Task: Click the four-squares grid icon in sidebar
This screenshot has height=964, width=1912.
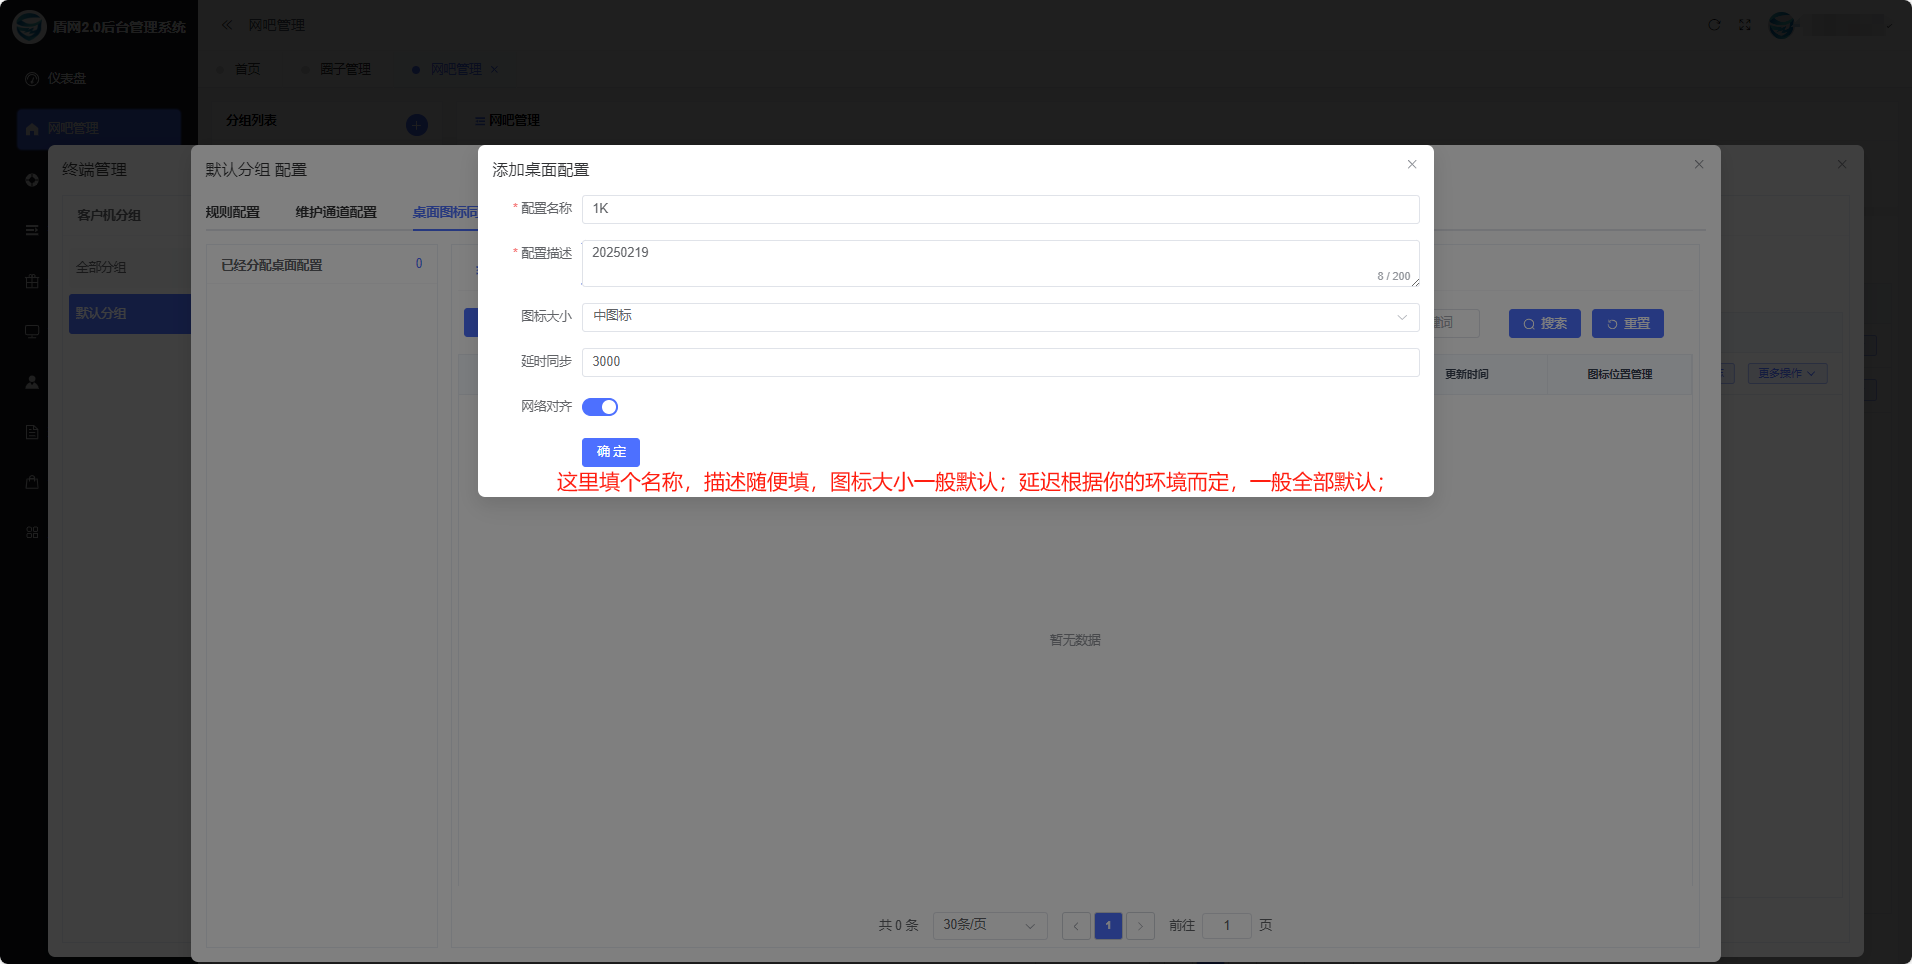Action: [x=32, y=532]
